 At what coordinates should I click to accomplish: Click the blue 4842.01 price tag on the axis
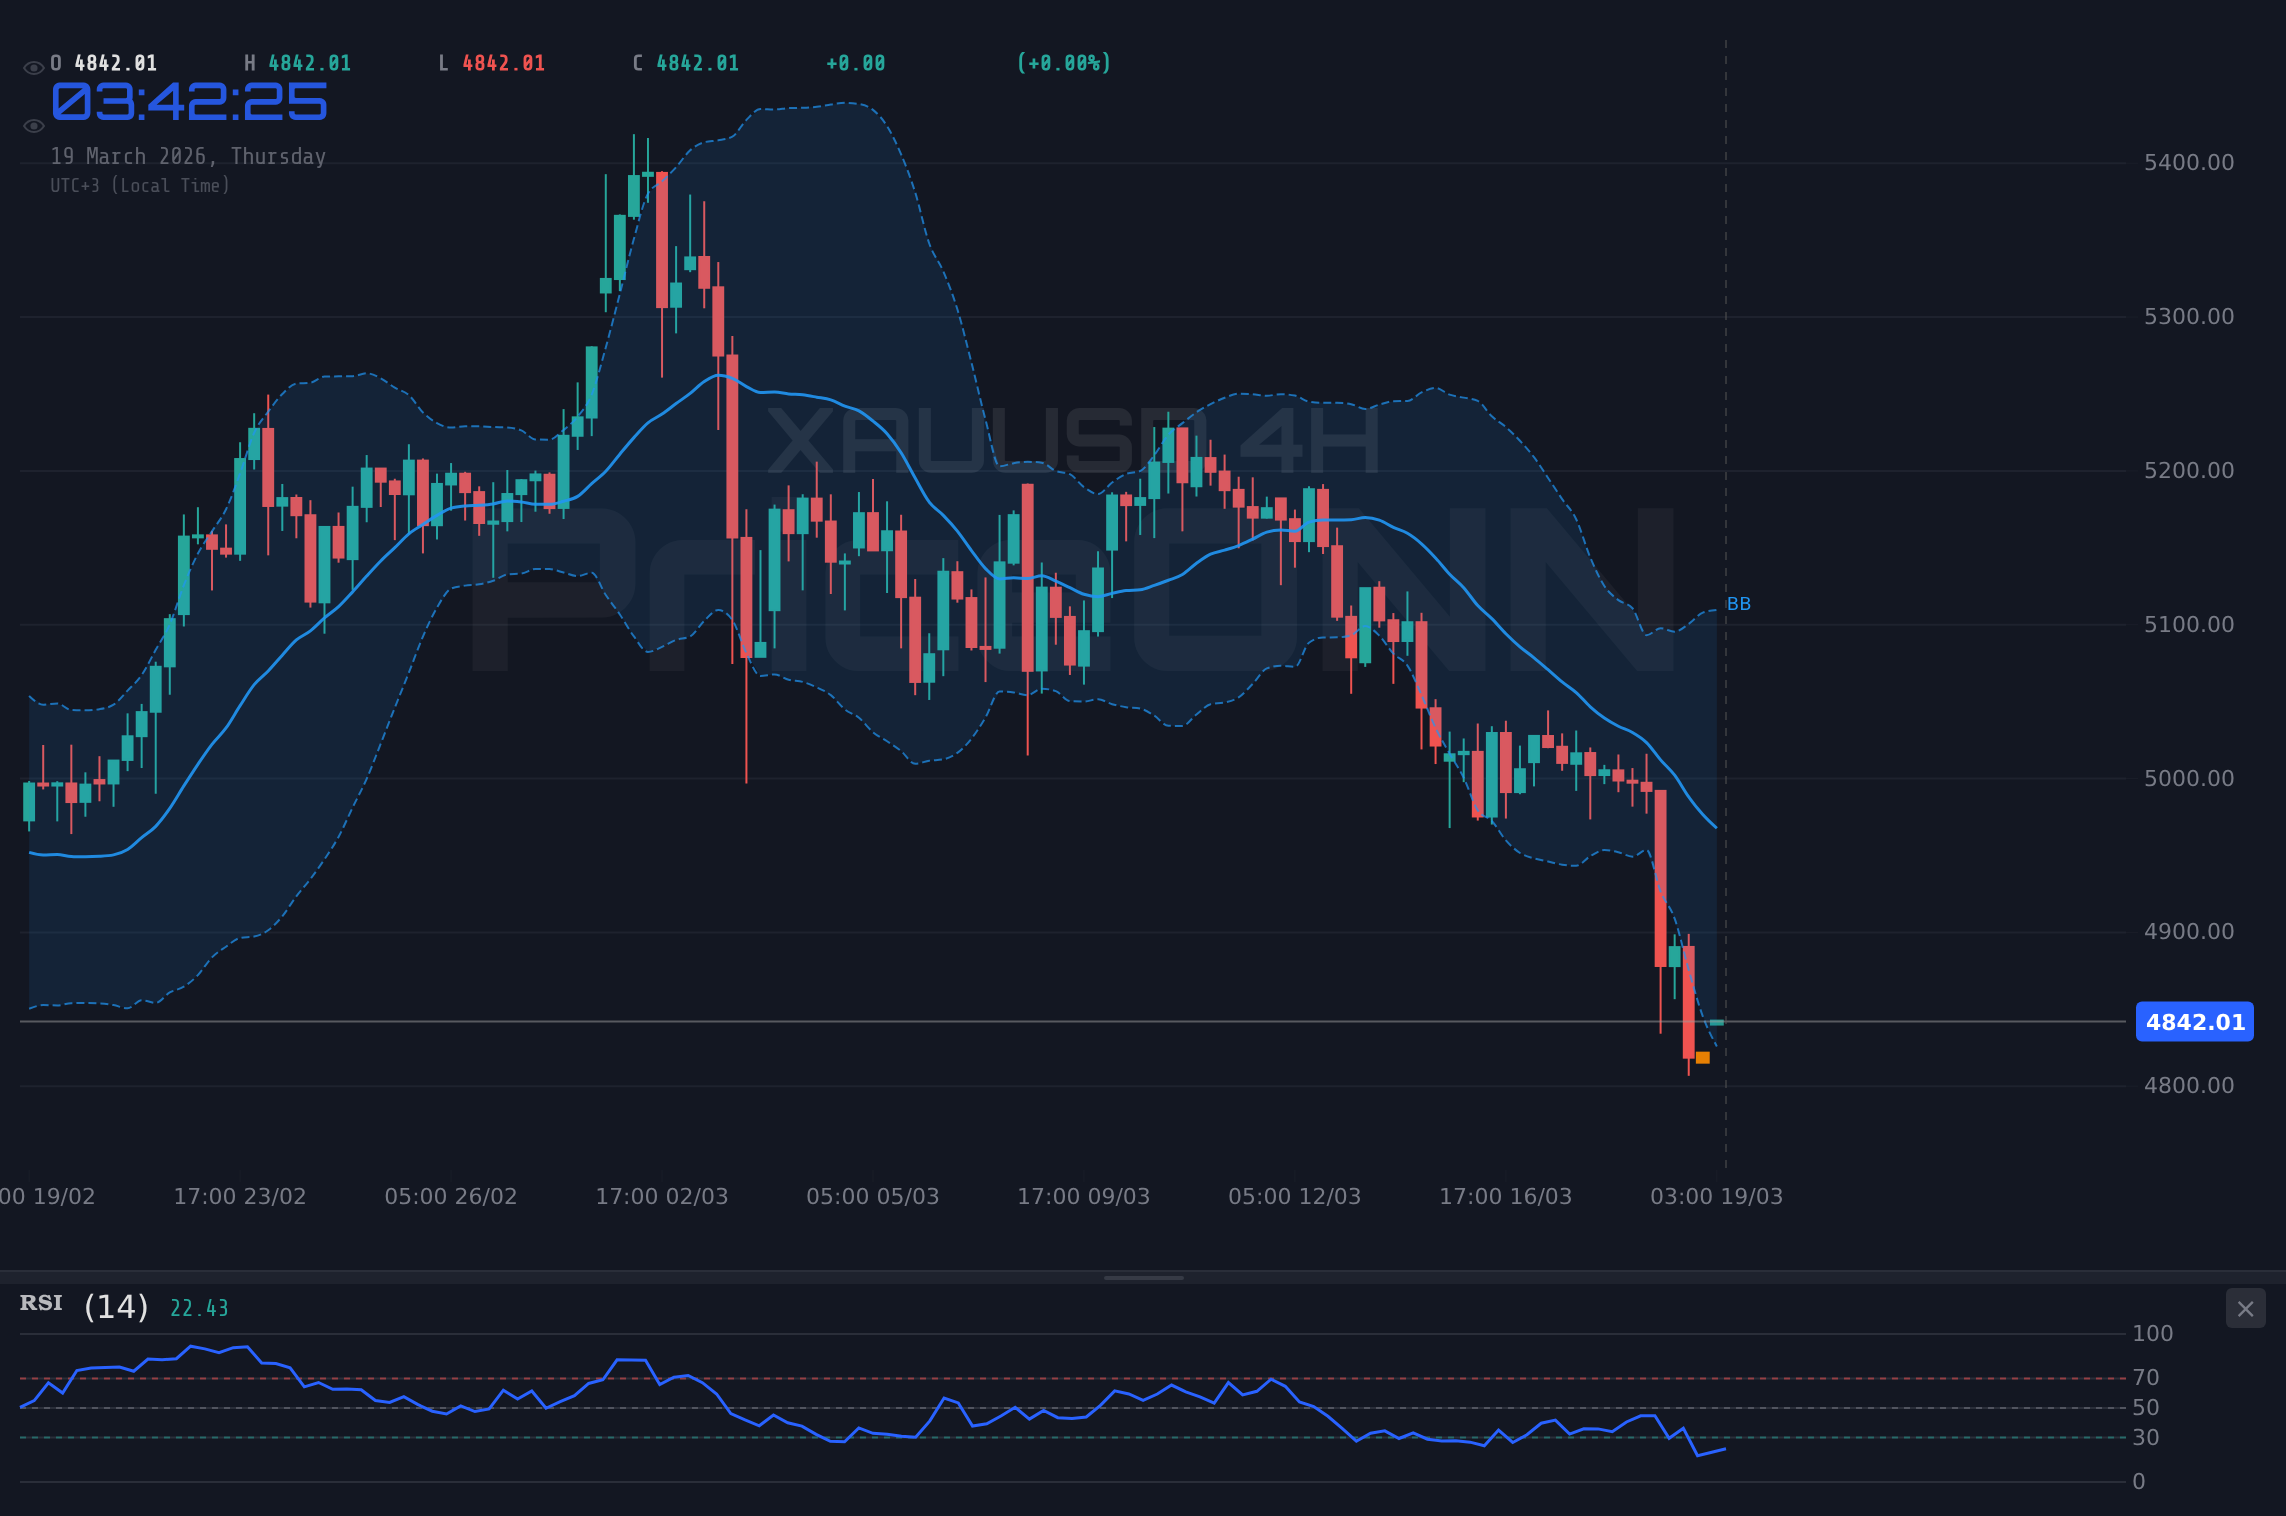point(2194,1022)
